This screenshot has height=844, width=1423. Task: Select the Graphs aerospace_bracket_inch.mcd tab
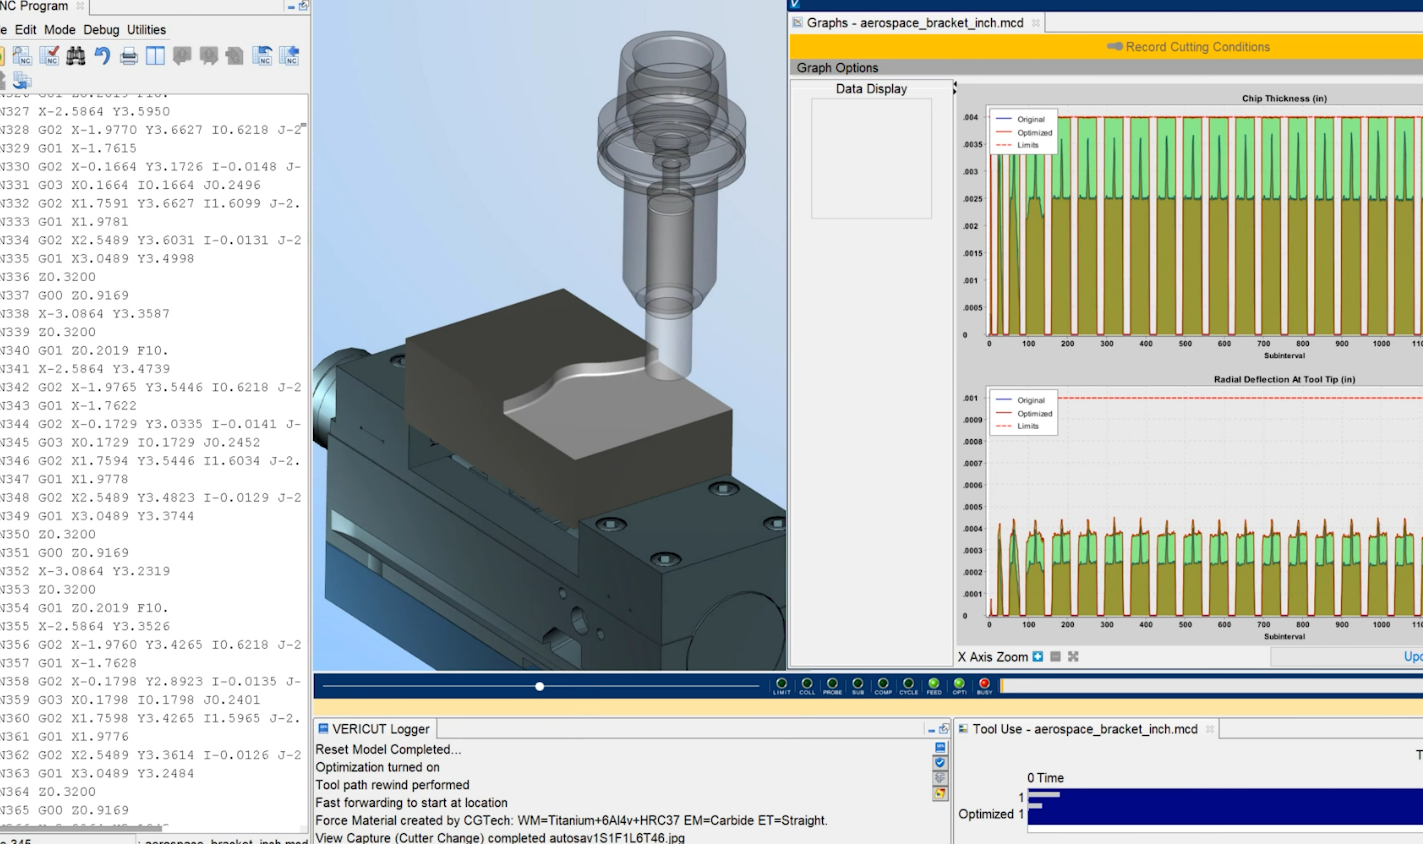[914, 23]
